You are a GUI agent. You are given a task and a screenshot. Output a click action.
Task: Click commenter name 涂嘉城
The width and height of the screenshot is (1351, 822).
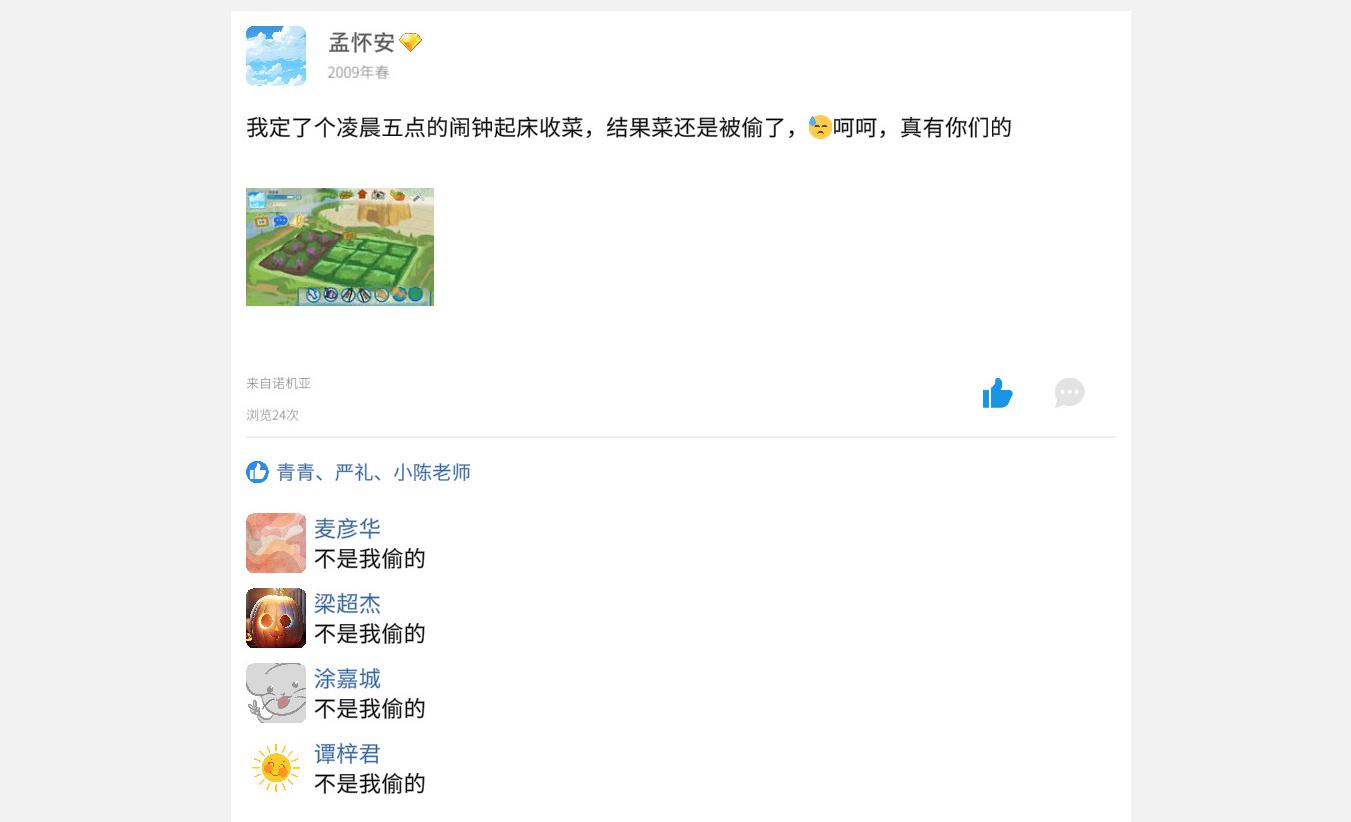coord(347,679)
